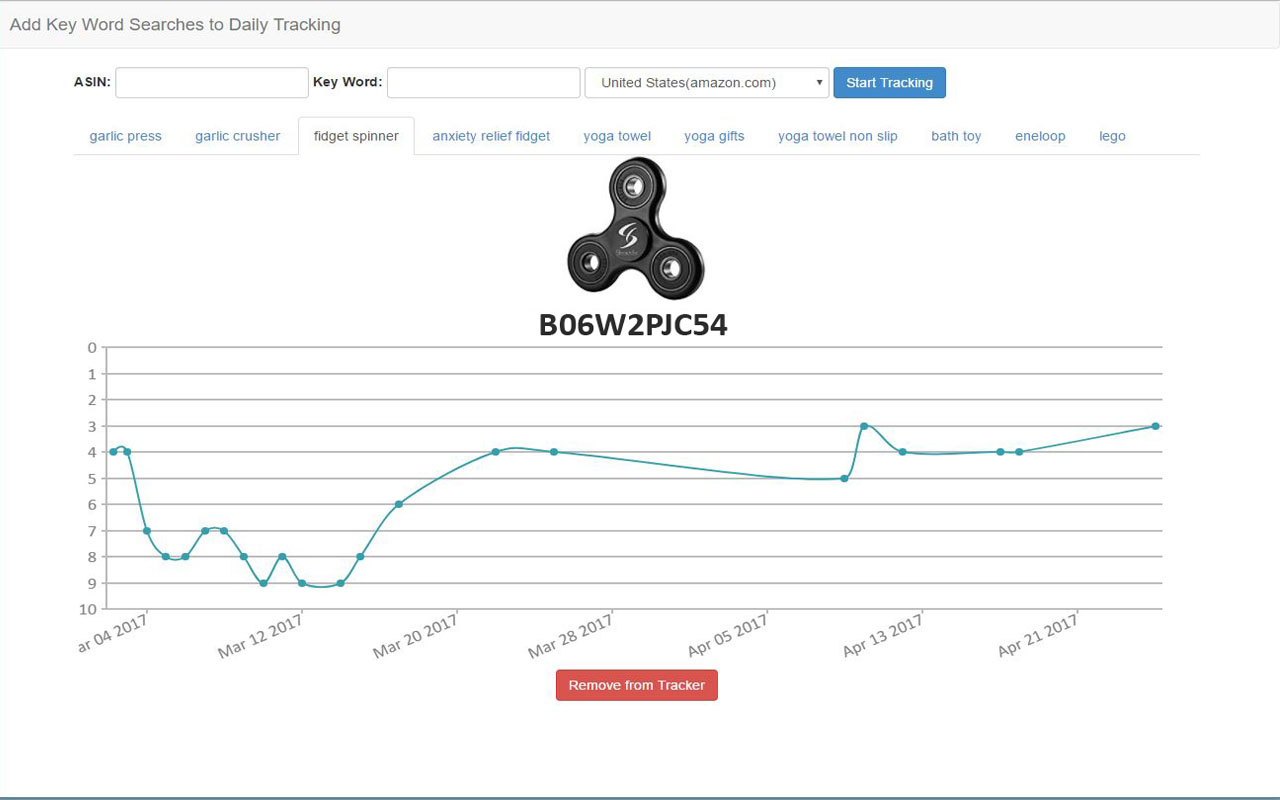
Task: Click the fidget spinner product image
Action: pos(636,234)
